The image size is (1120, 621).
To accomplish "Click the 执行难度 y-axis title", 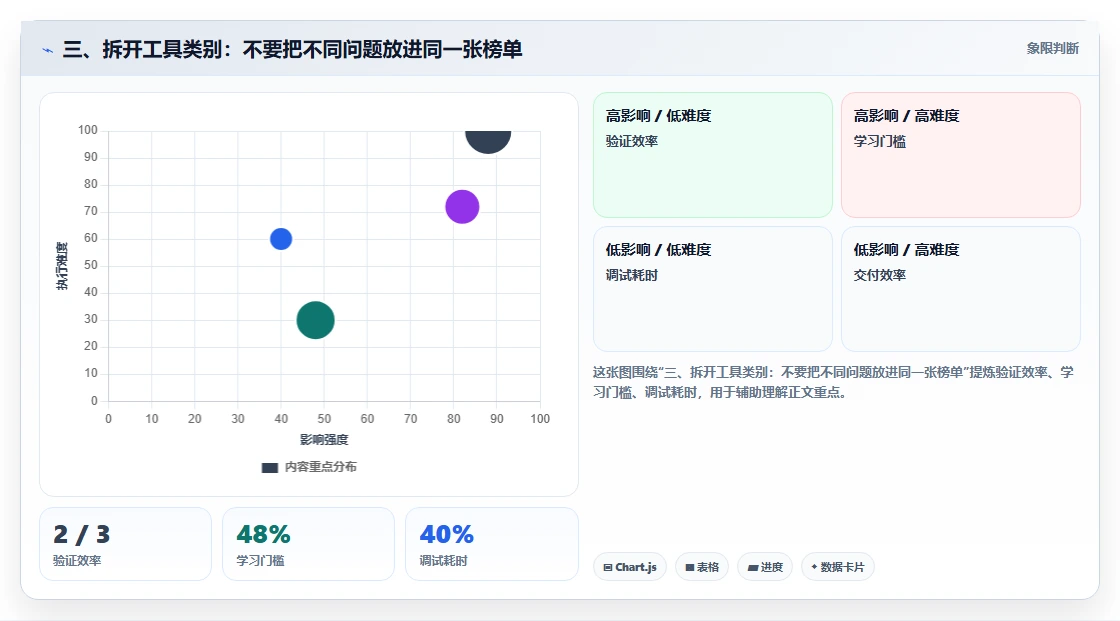I will pyautogui.click(x=62, y=266).
